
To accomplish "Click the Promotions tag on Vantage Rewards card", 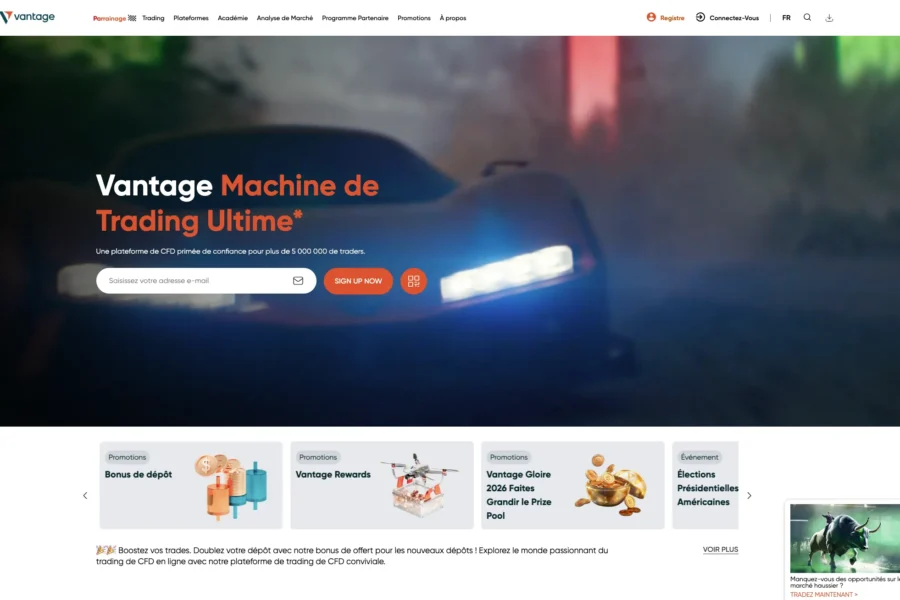I will click(x=318, y=457).
